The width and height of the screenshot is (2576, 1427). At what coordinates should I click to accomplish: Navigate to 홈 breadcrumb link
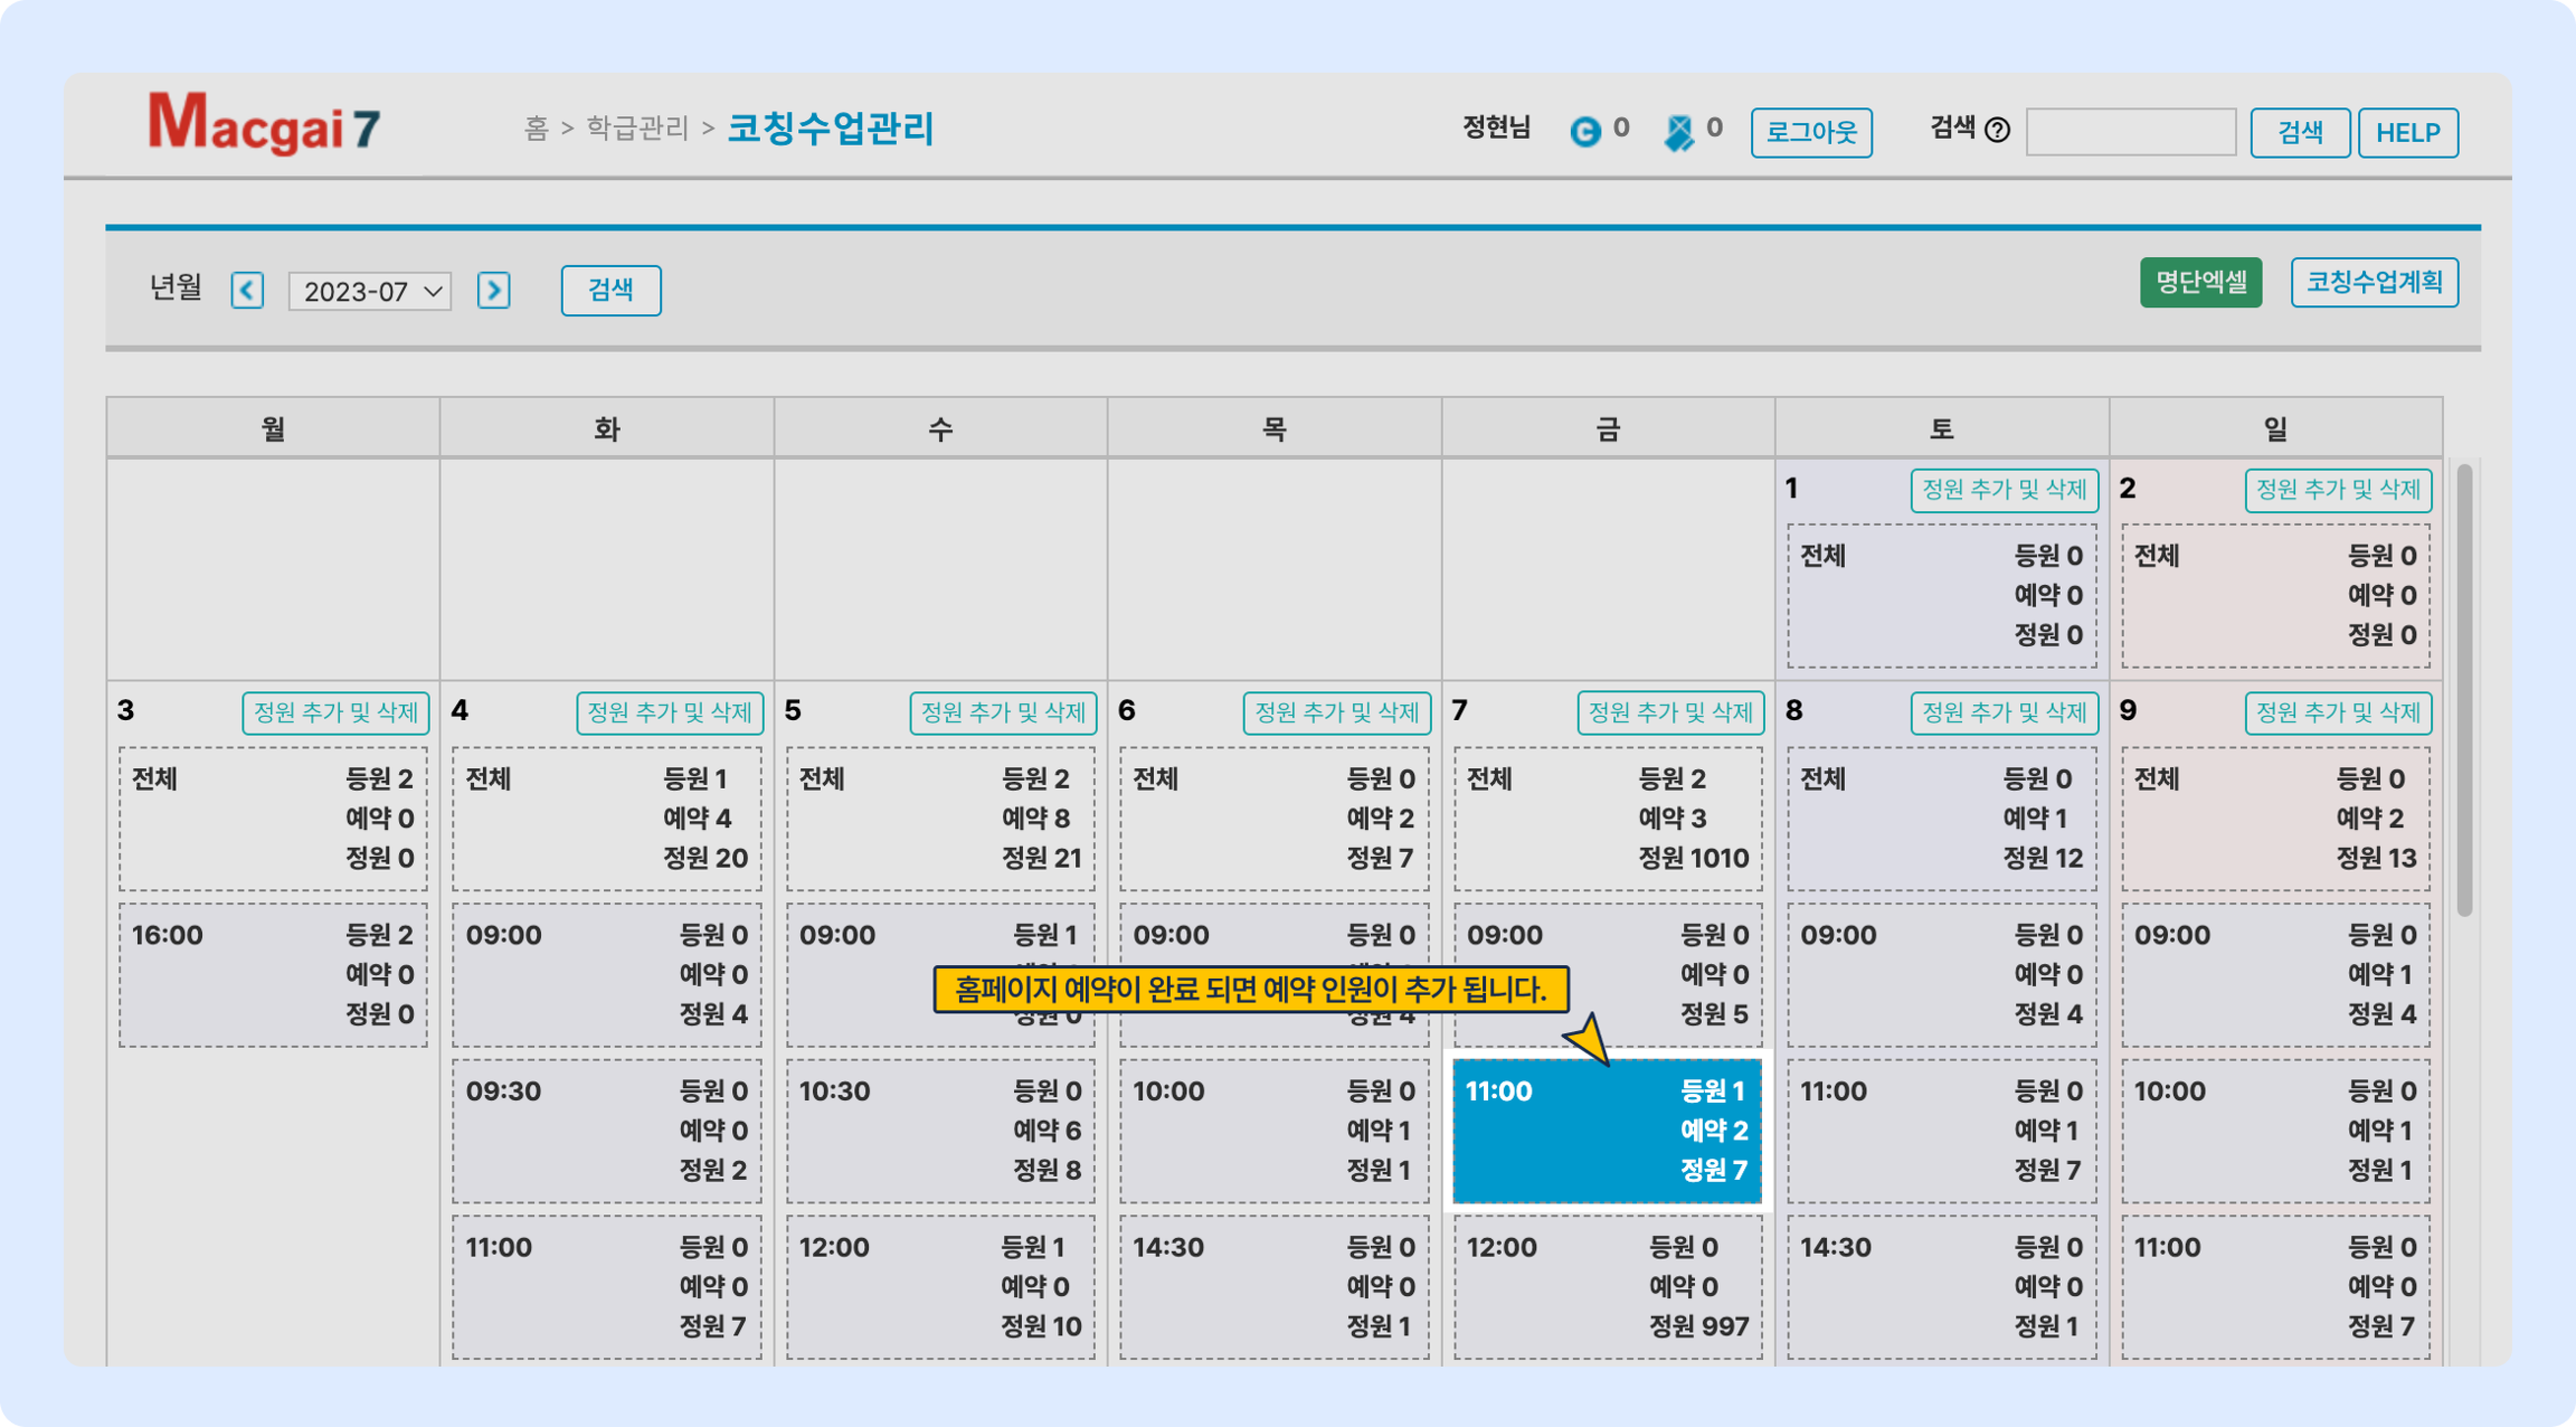(536, 128)
